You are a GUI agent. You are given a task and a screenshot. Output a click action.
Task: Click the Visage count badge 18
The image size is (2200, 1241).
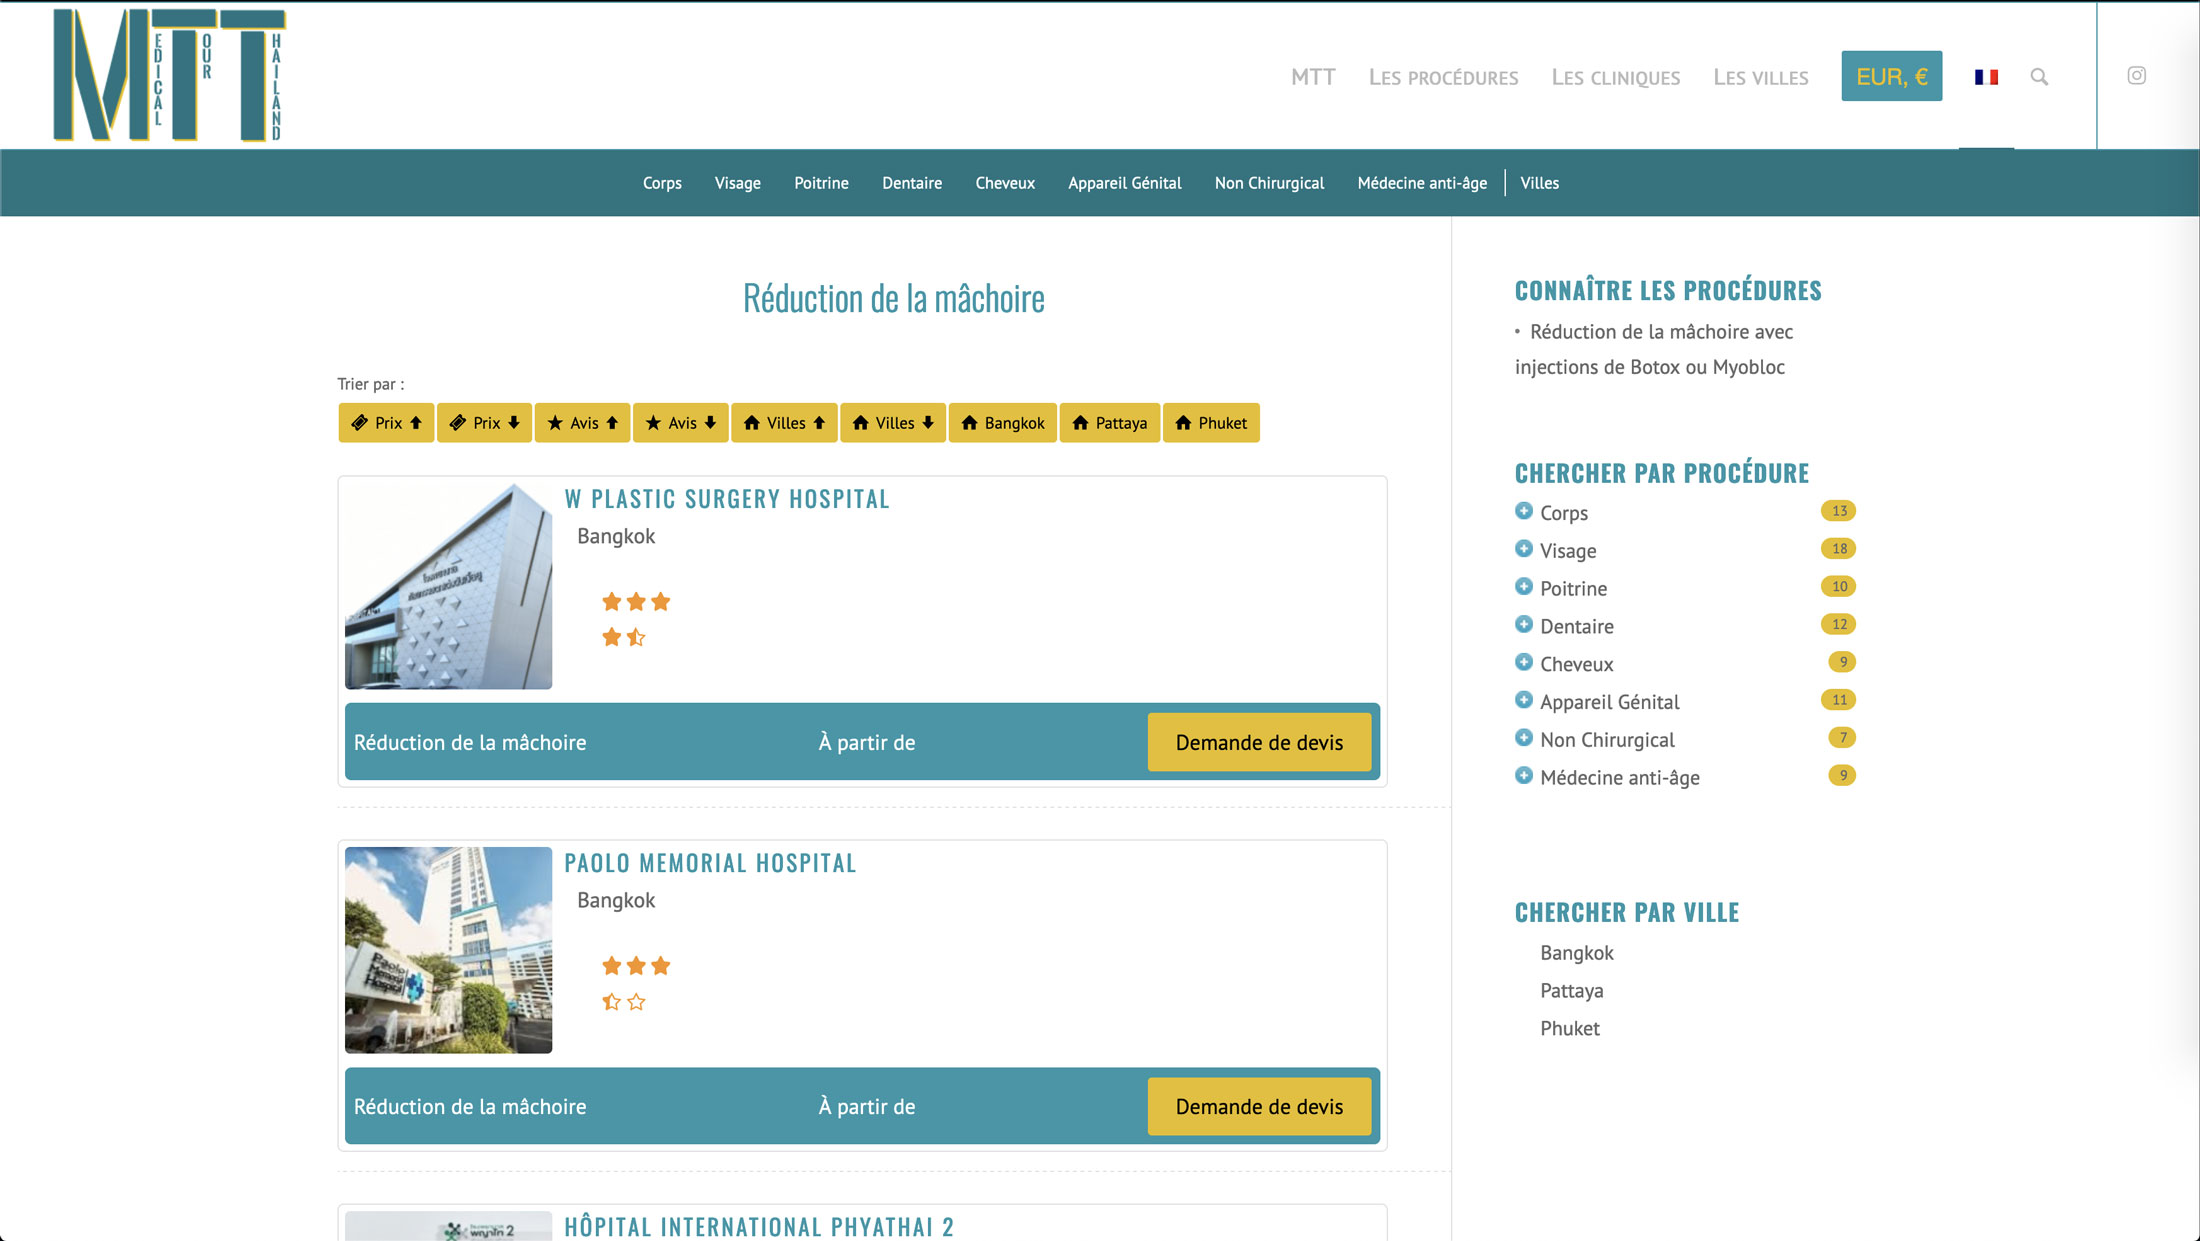[1838, 549]
